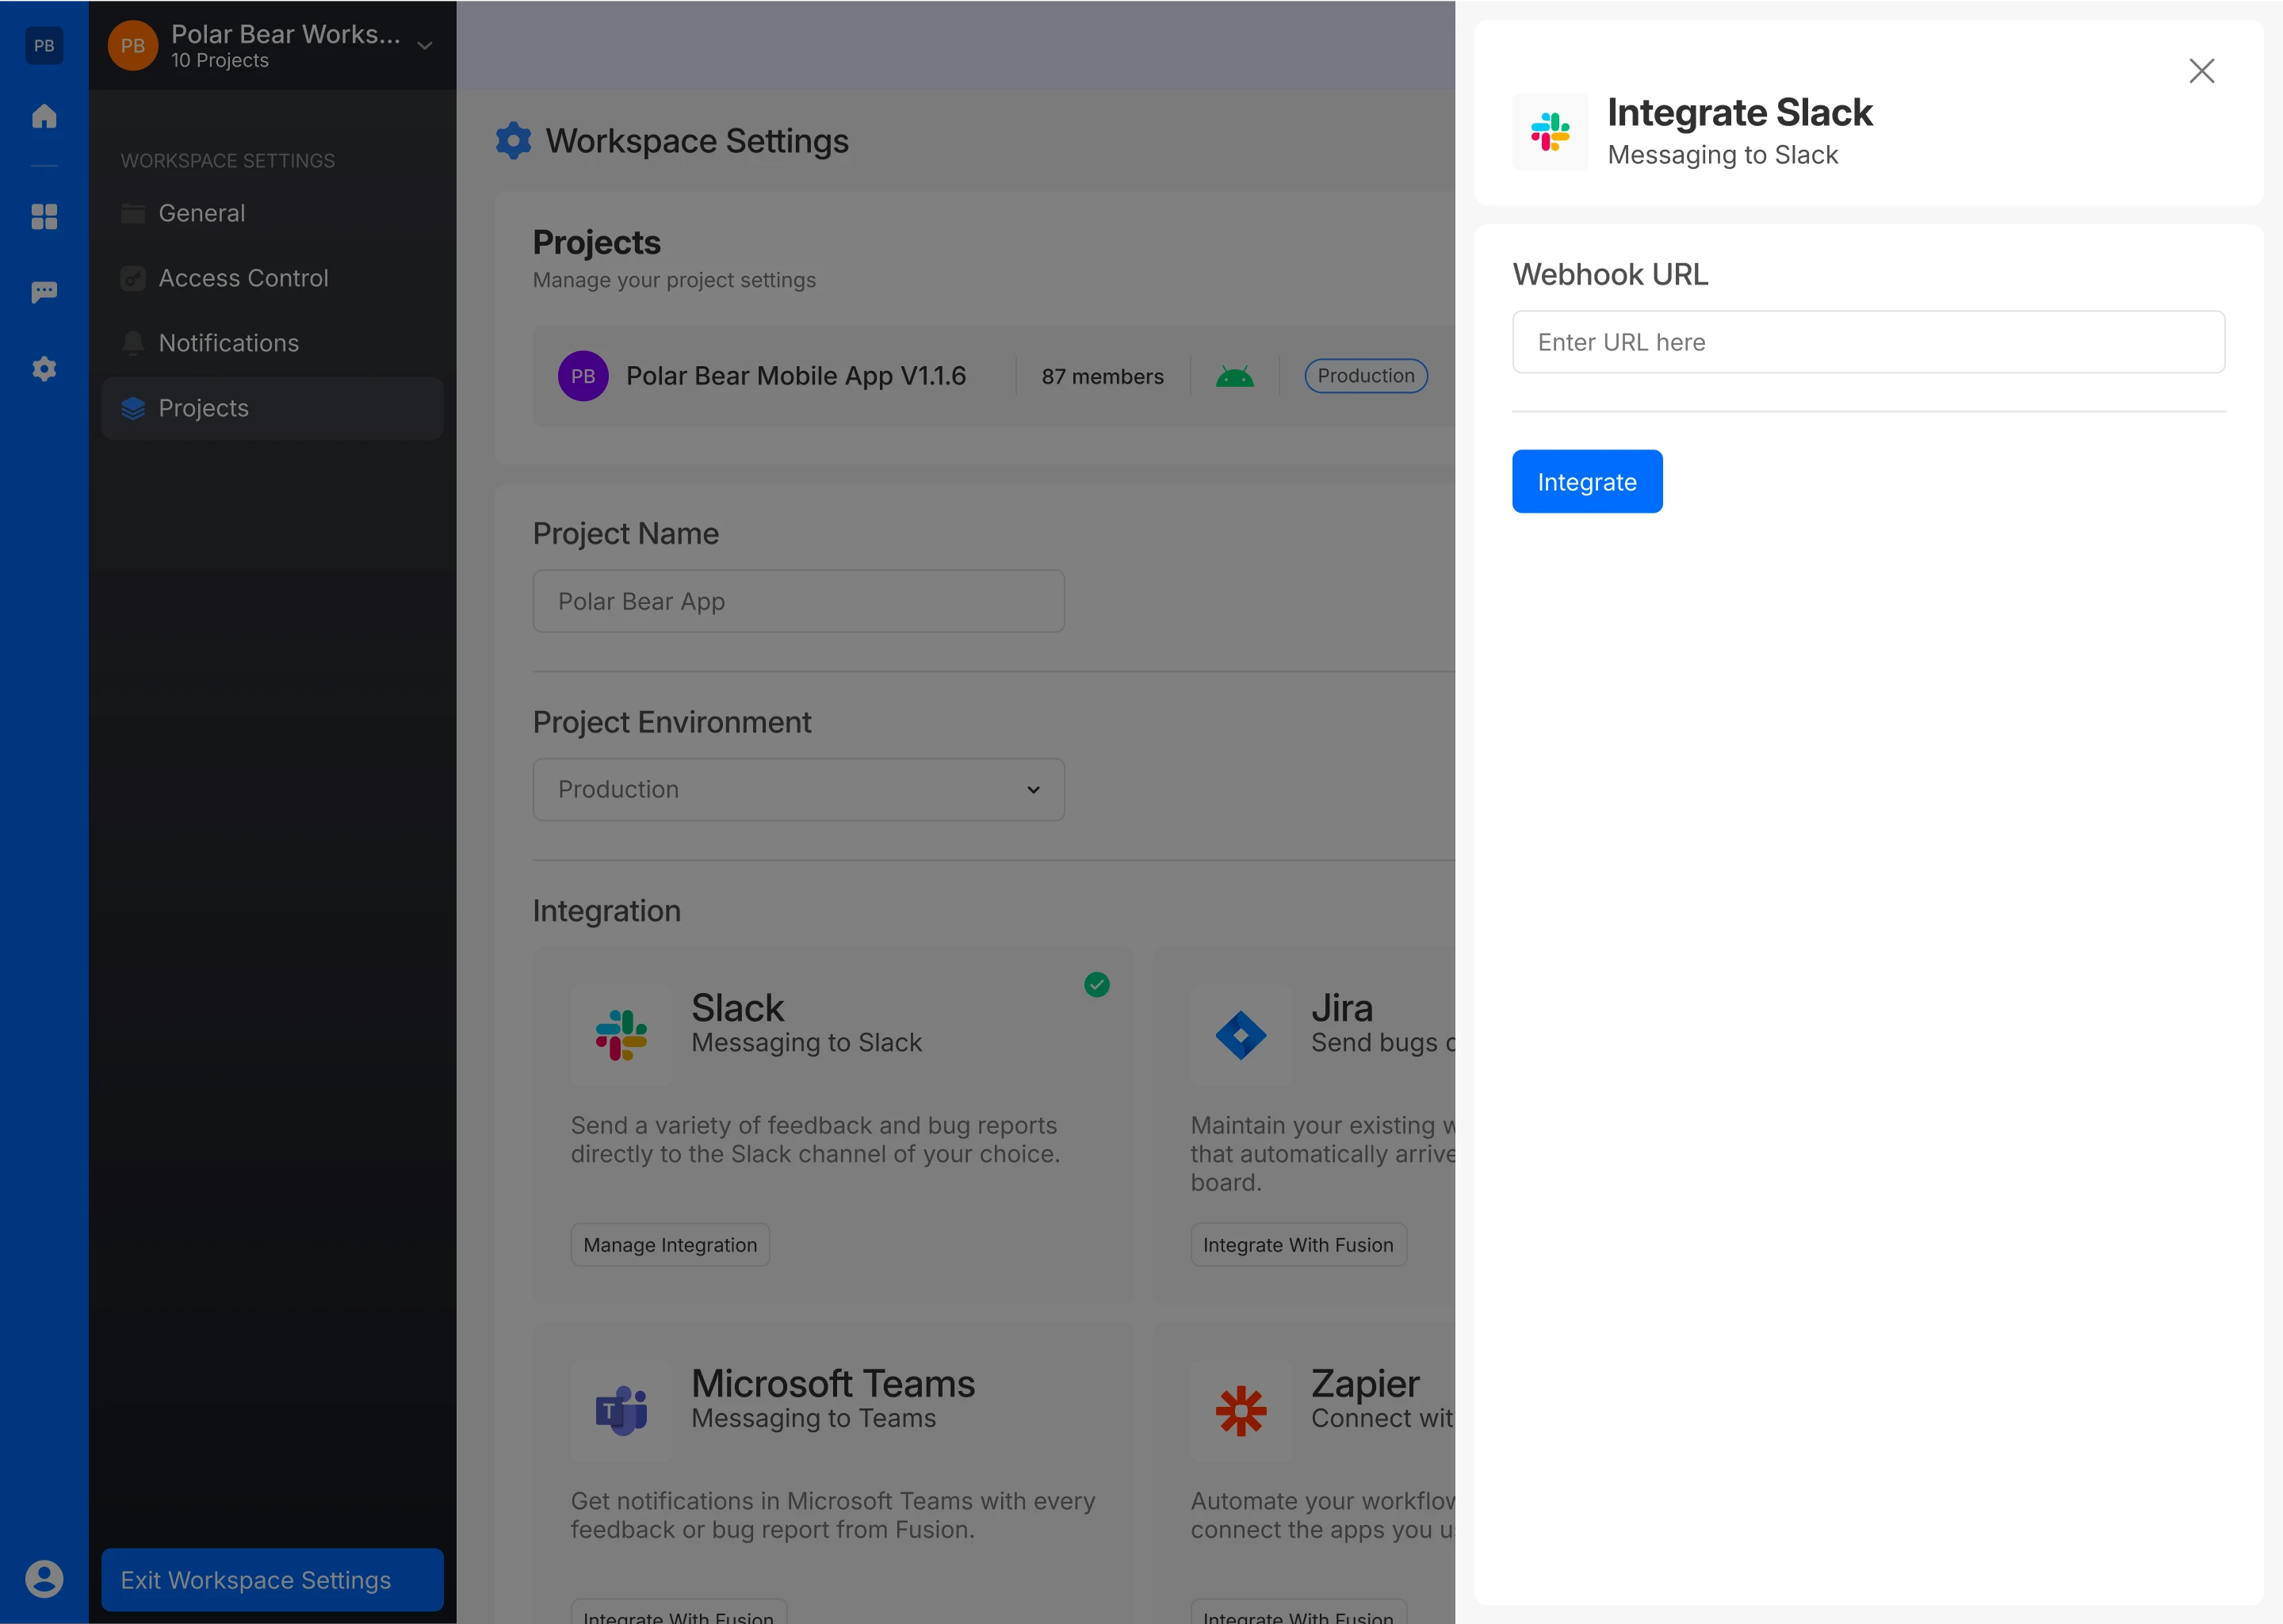2283x1624 pixels.
Task: Click the Integrate button
Action: tap(1587, 482)
